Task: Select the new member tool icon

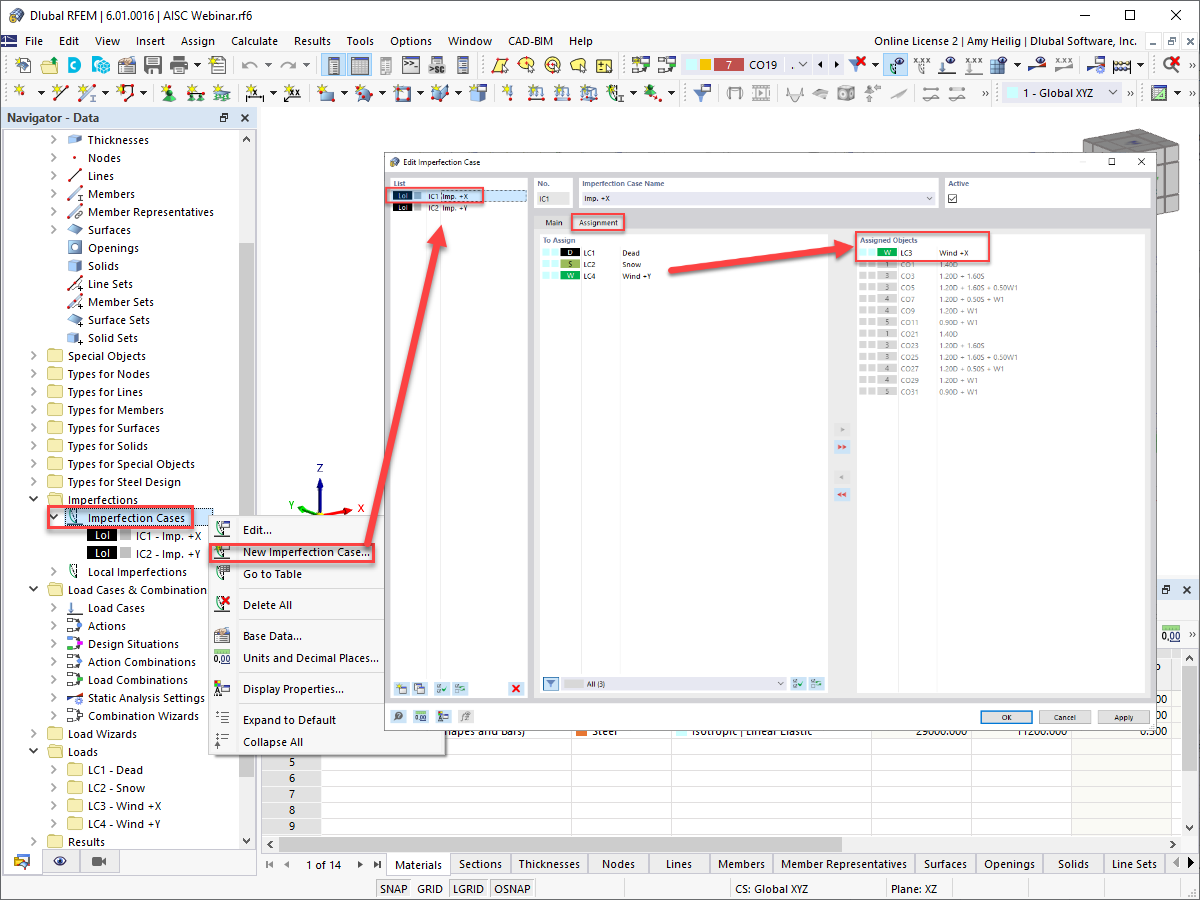Action: coord(88,92)
